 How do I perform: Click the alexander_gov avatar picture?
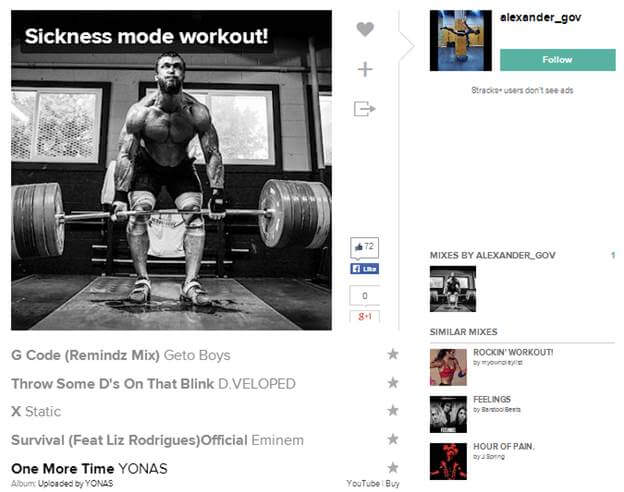point(460,41)
